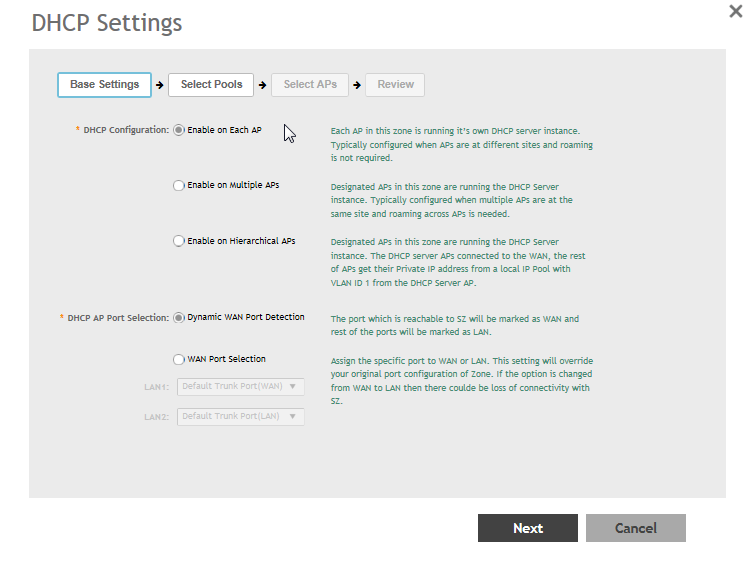Screen dimensions: 752x562
Task: Go to the Select Pools step
Action: pyautogui.click(x=211, y=85)
